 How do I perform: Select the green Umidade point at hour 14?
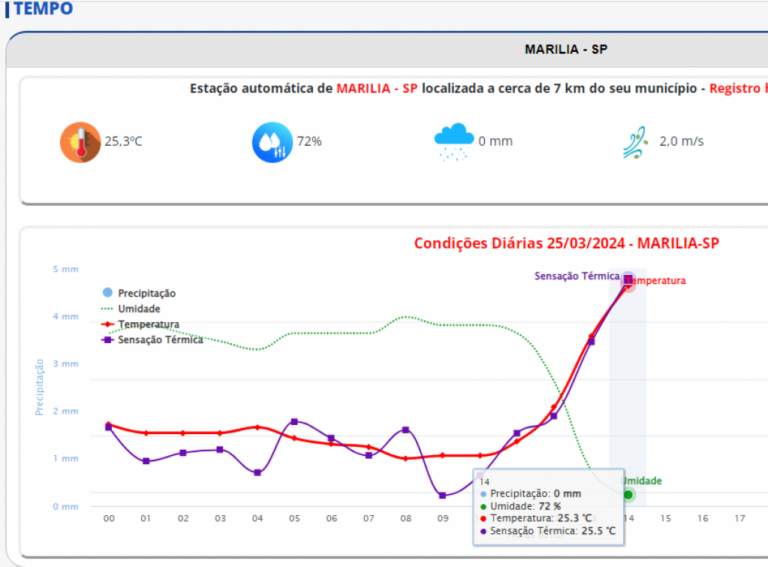point(628,495)
